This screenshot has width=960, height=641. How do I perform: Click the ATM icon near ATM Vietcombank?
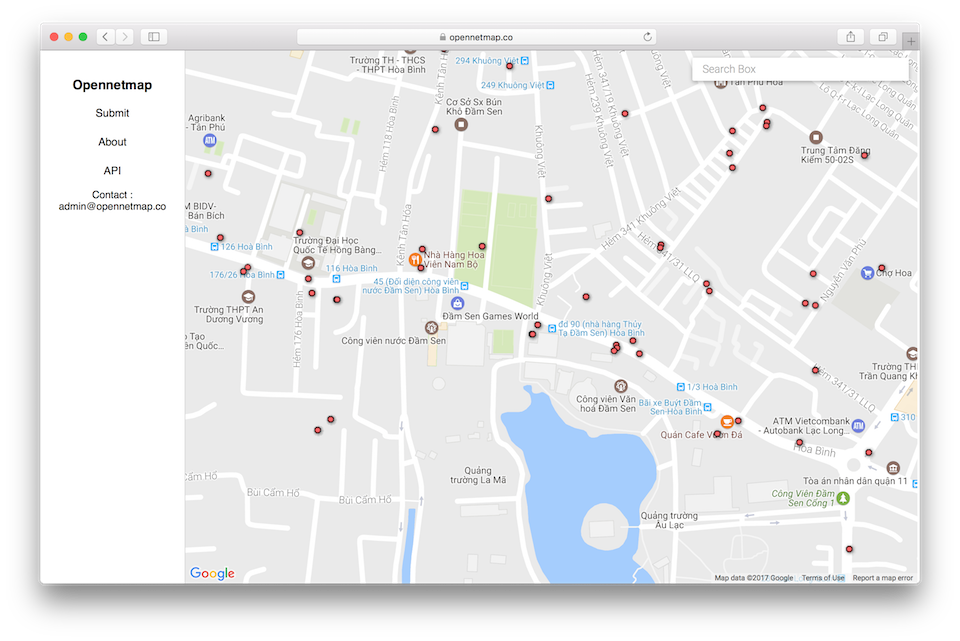pyautogui.click(x=857, y=425)
